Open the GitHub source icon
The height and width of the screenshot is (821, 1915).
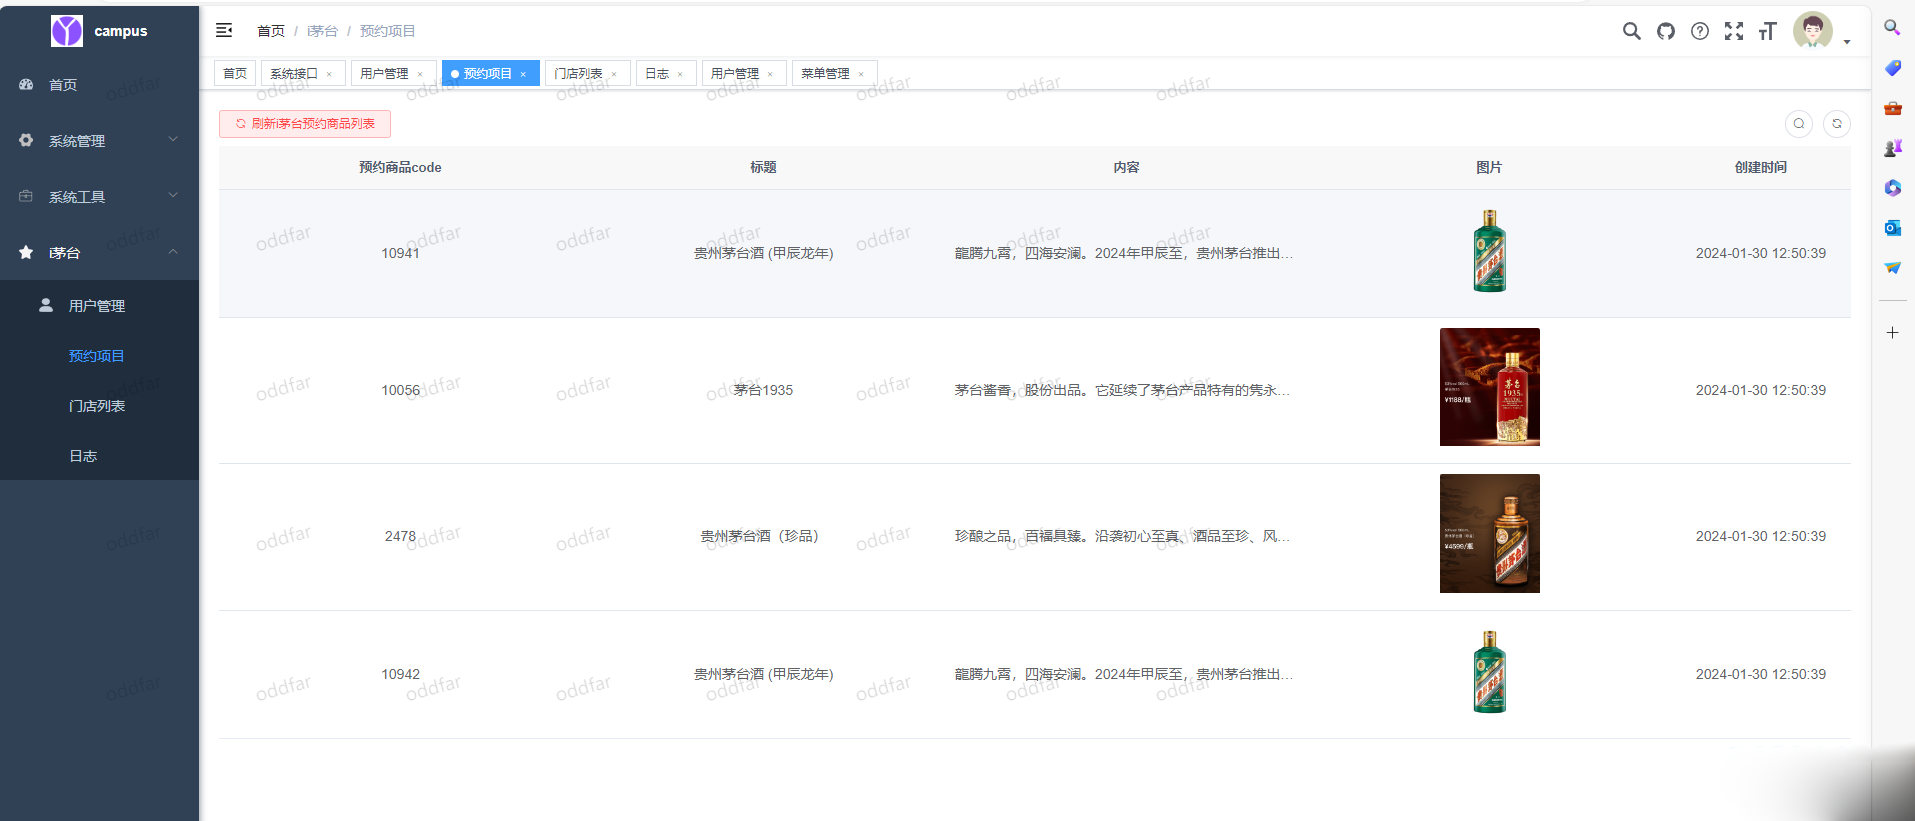pyautogui.click(x=1665, y=31)
